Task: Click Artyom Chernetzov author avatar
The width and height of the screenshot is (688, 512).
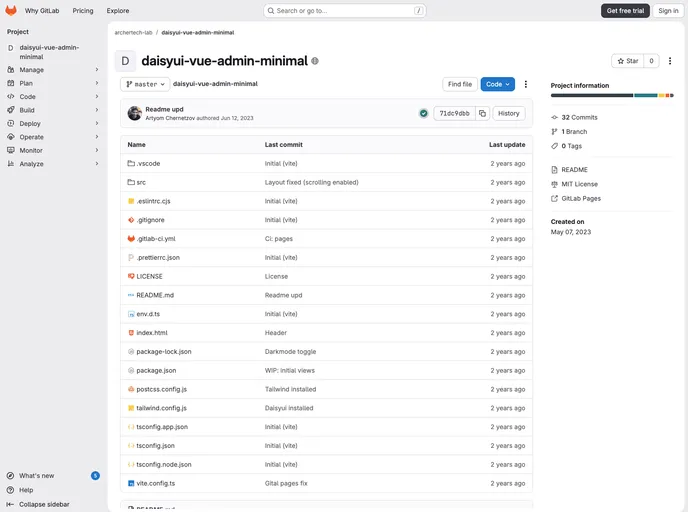Action: [135, 113]
